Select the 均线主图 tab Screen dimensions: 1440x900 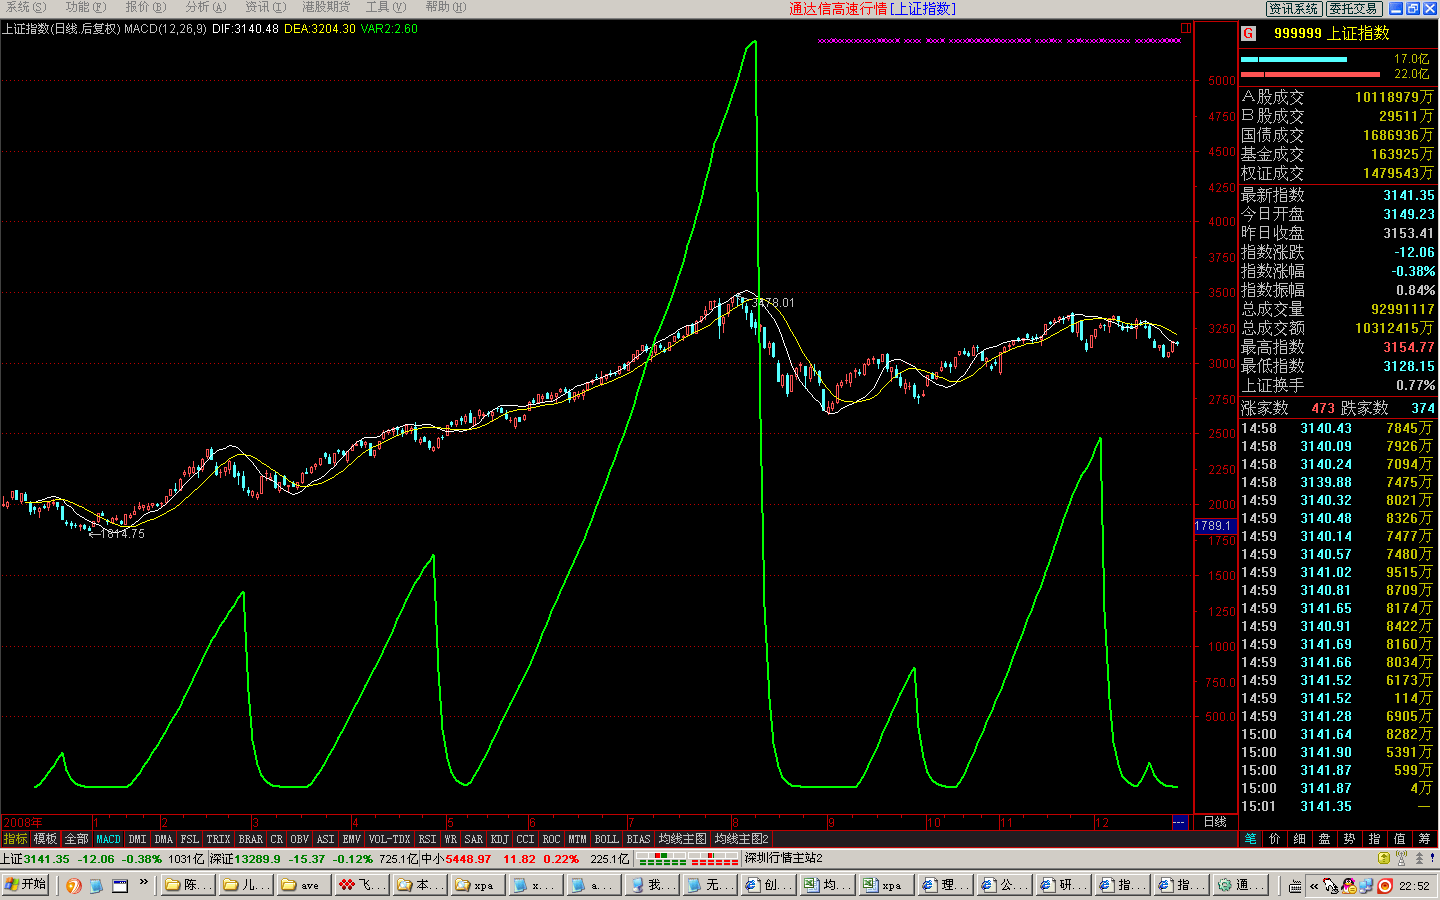pos(682,839)
